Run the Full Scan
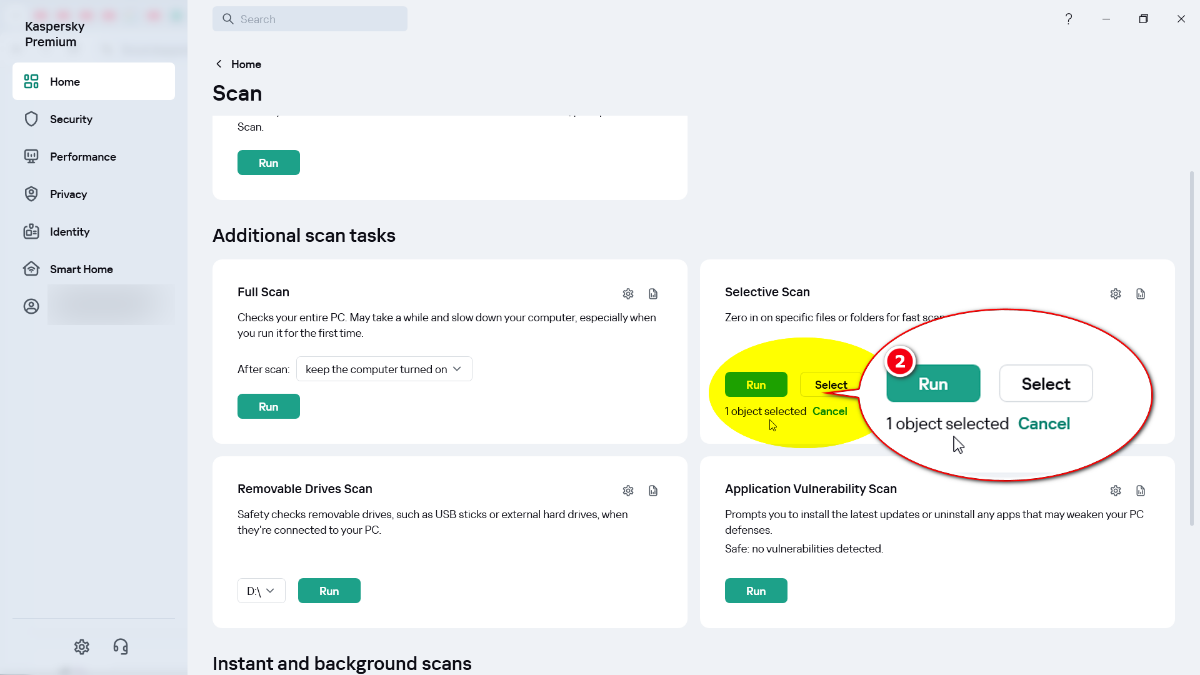 269,407
